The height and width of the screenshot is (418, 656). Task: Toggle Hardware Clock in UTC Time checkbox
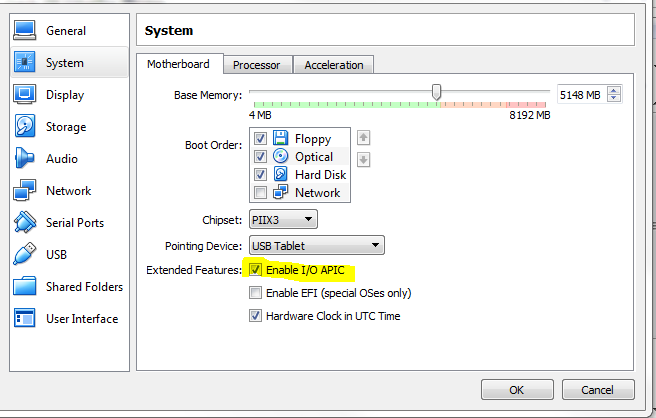tap(255, 315)
